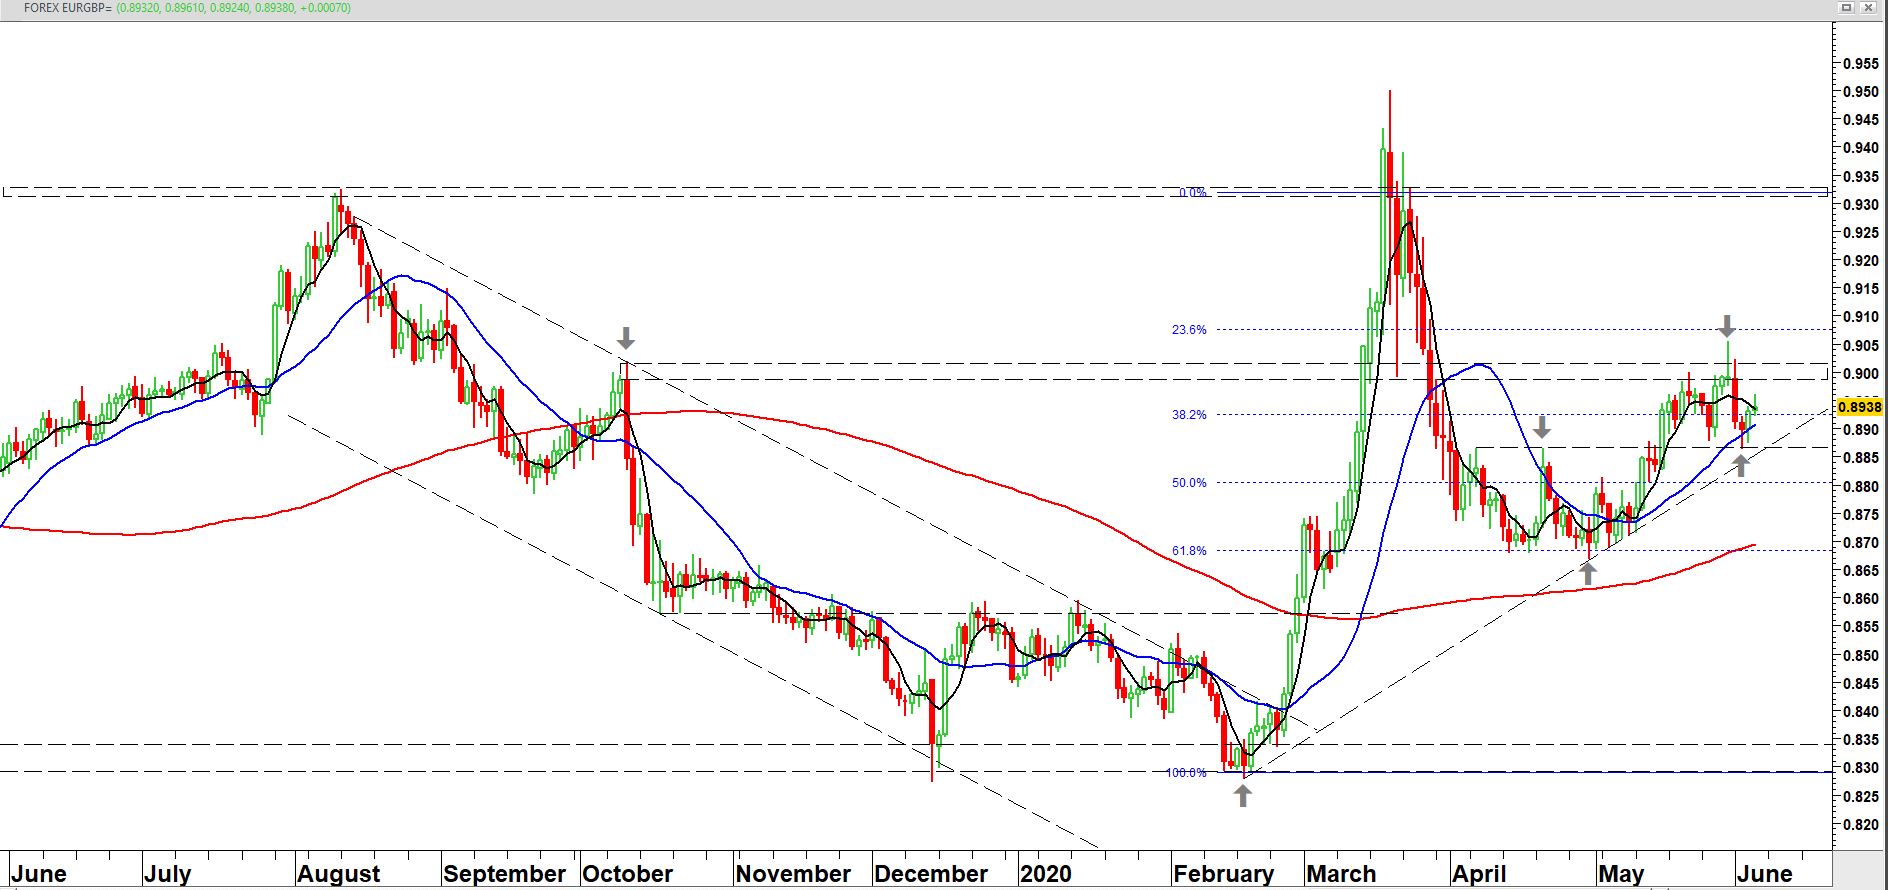Click the yellow 0.8938 current price tag
The image size is (1888, 890).
coord(1860,408)
